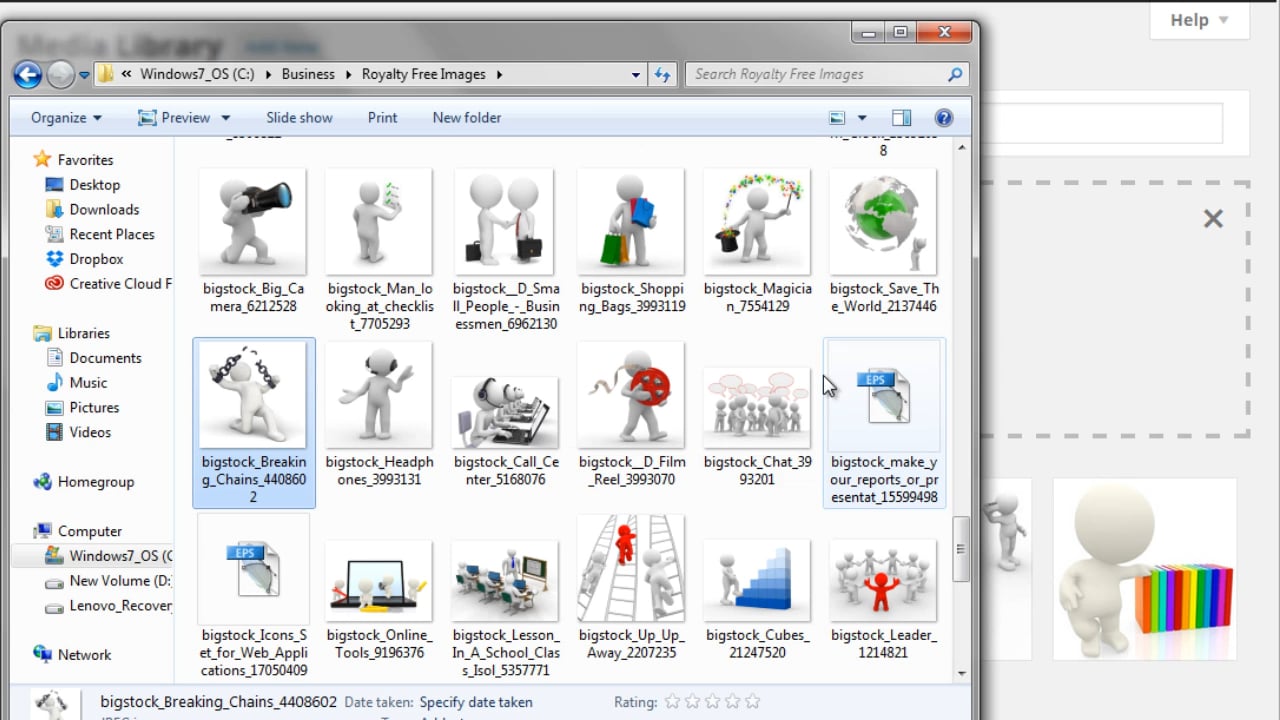Select the bigstock_Cubes_21247520 thumbnail
The image size is (1280, 720).
[757, 580]
